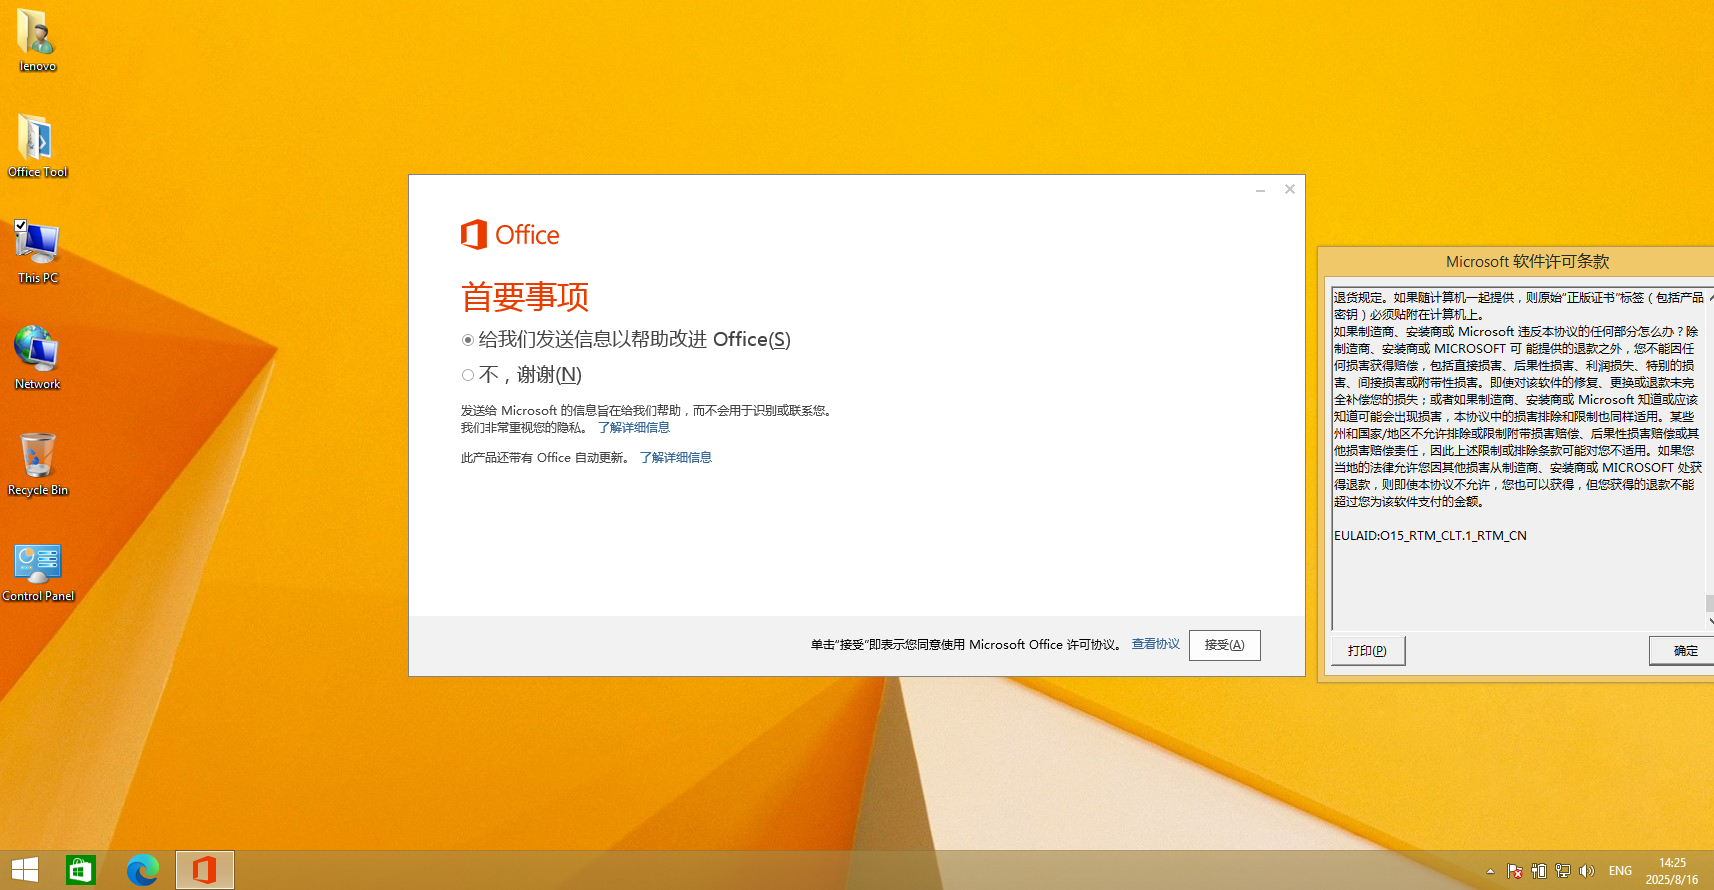Image resolution: width=1714 pixels, height=890 pixels.
Task: Open the Action Center flag tray icon
Action: tap(1514, 871)
